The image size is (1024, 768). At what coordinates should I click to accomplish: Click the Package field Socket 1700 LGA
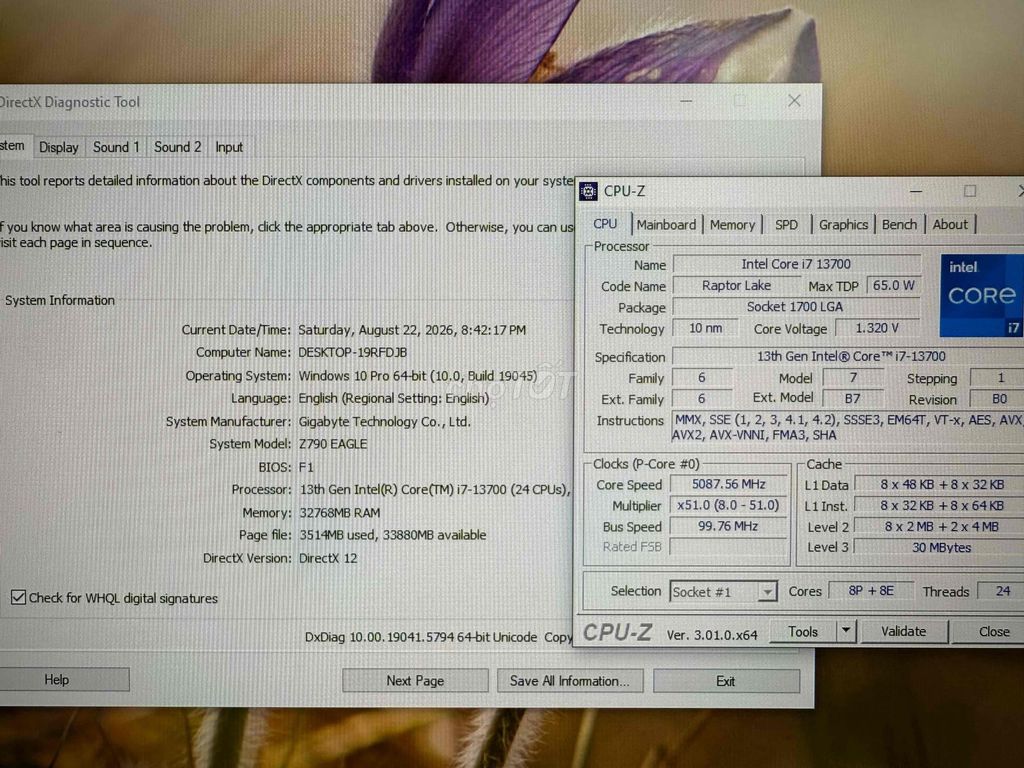[795, 306]
